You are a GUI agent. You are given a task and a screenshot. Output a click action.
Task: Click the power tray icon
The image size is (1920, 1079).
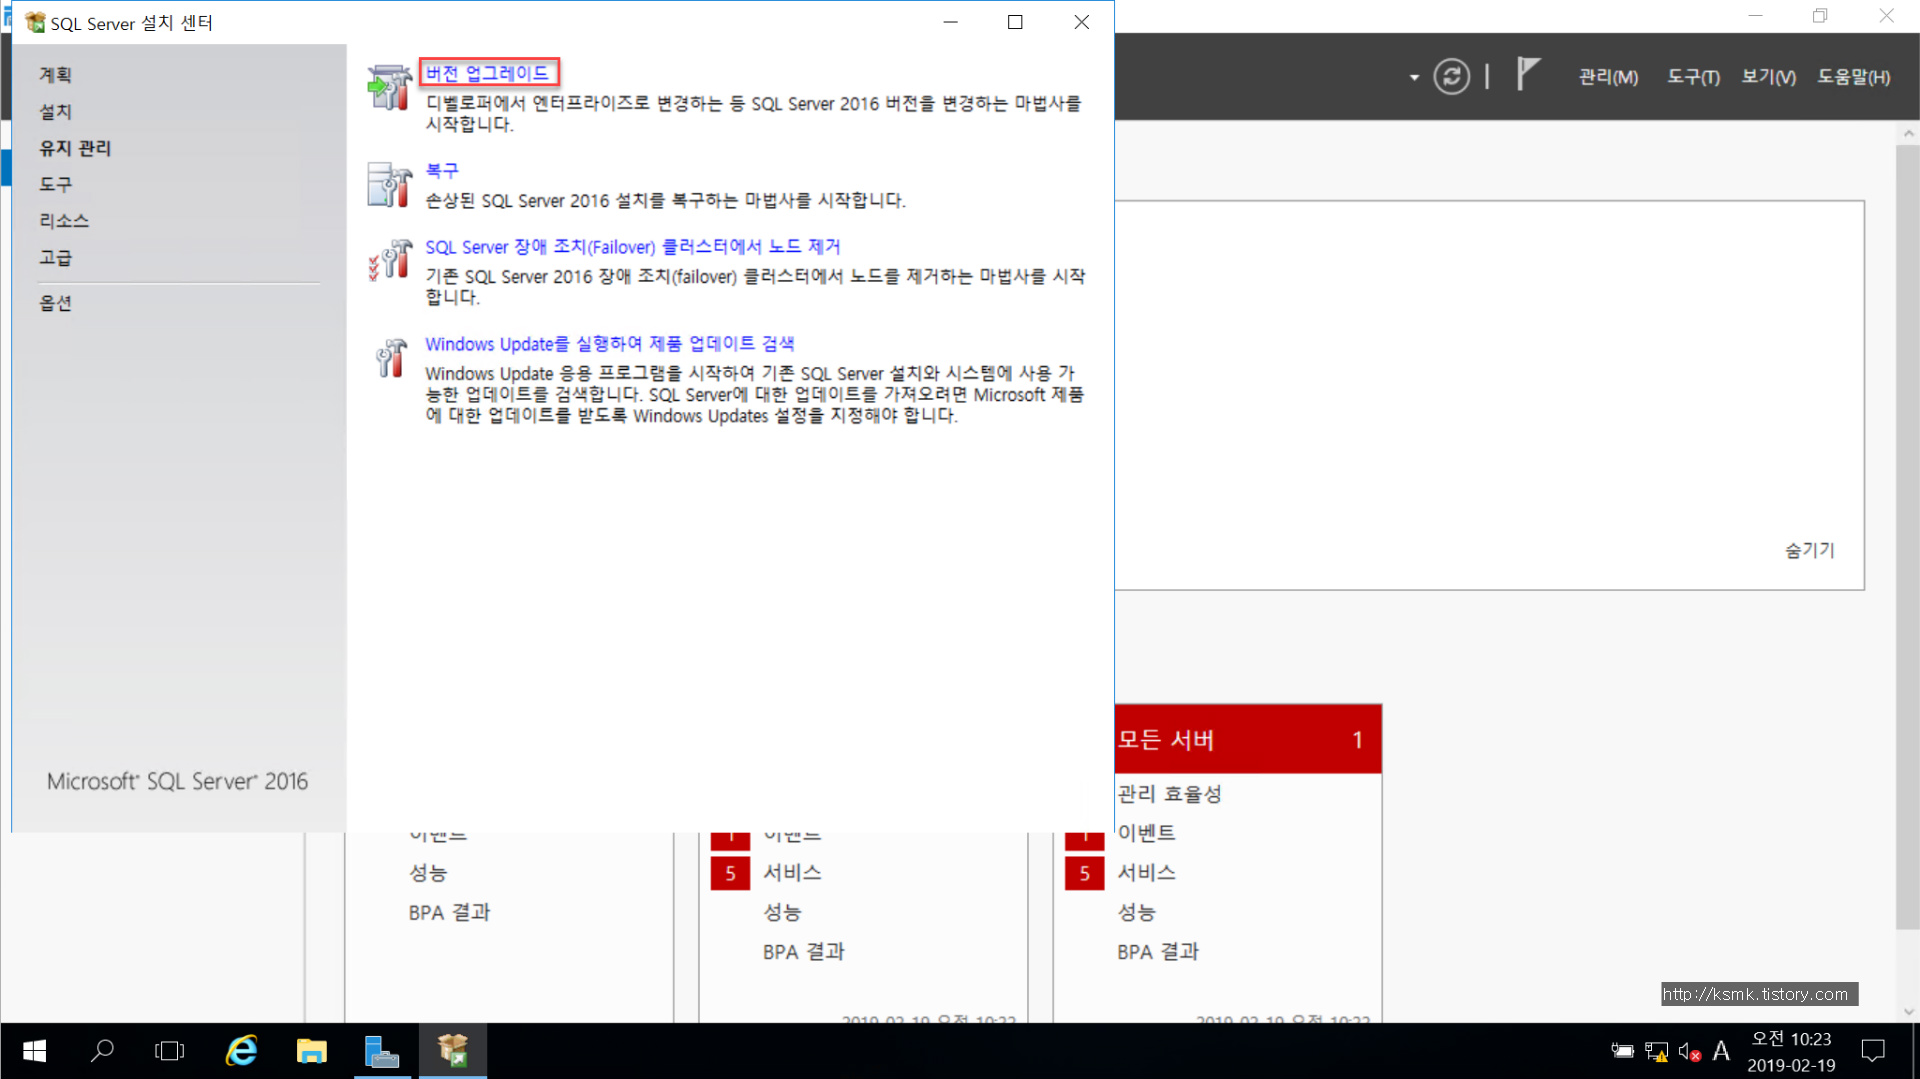pyautogui.click(x=1622, y=1051)
